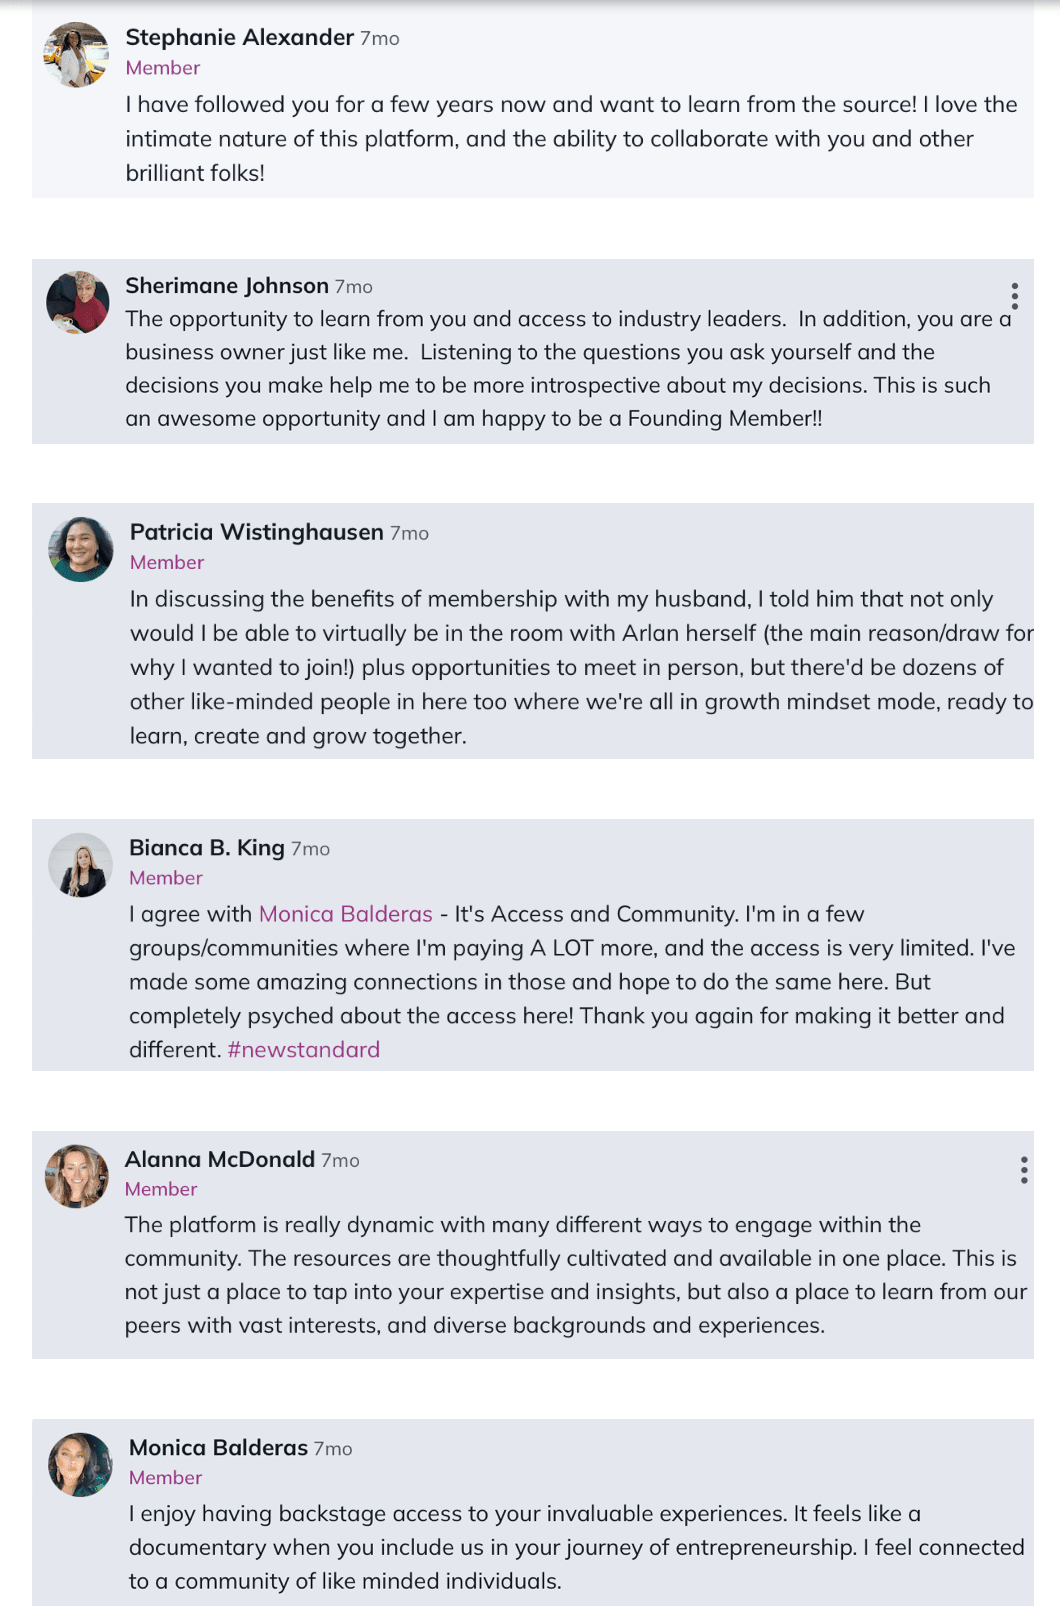Click Member badge under Stephanie Alexander
Viewport: 1060px width, 1606px height.
(163, 68)
